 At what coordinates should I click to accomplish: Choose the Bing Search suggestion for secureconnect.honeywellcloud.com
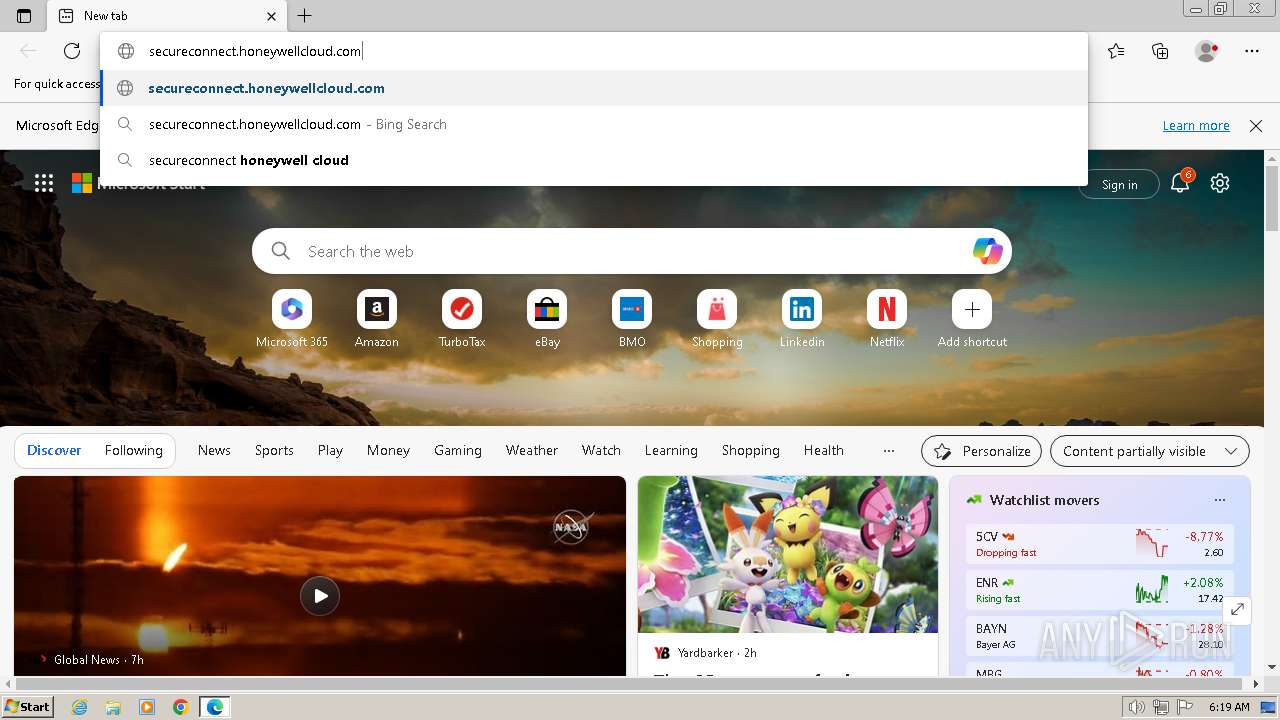tap(594, 124)
